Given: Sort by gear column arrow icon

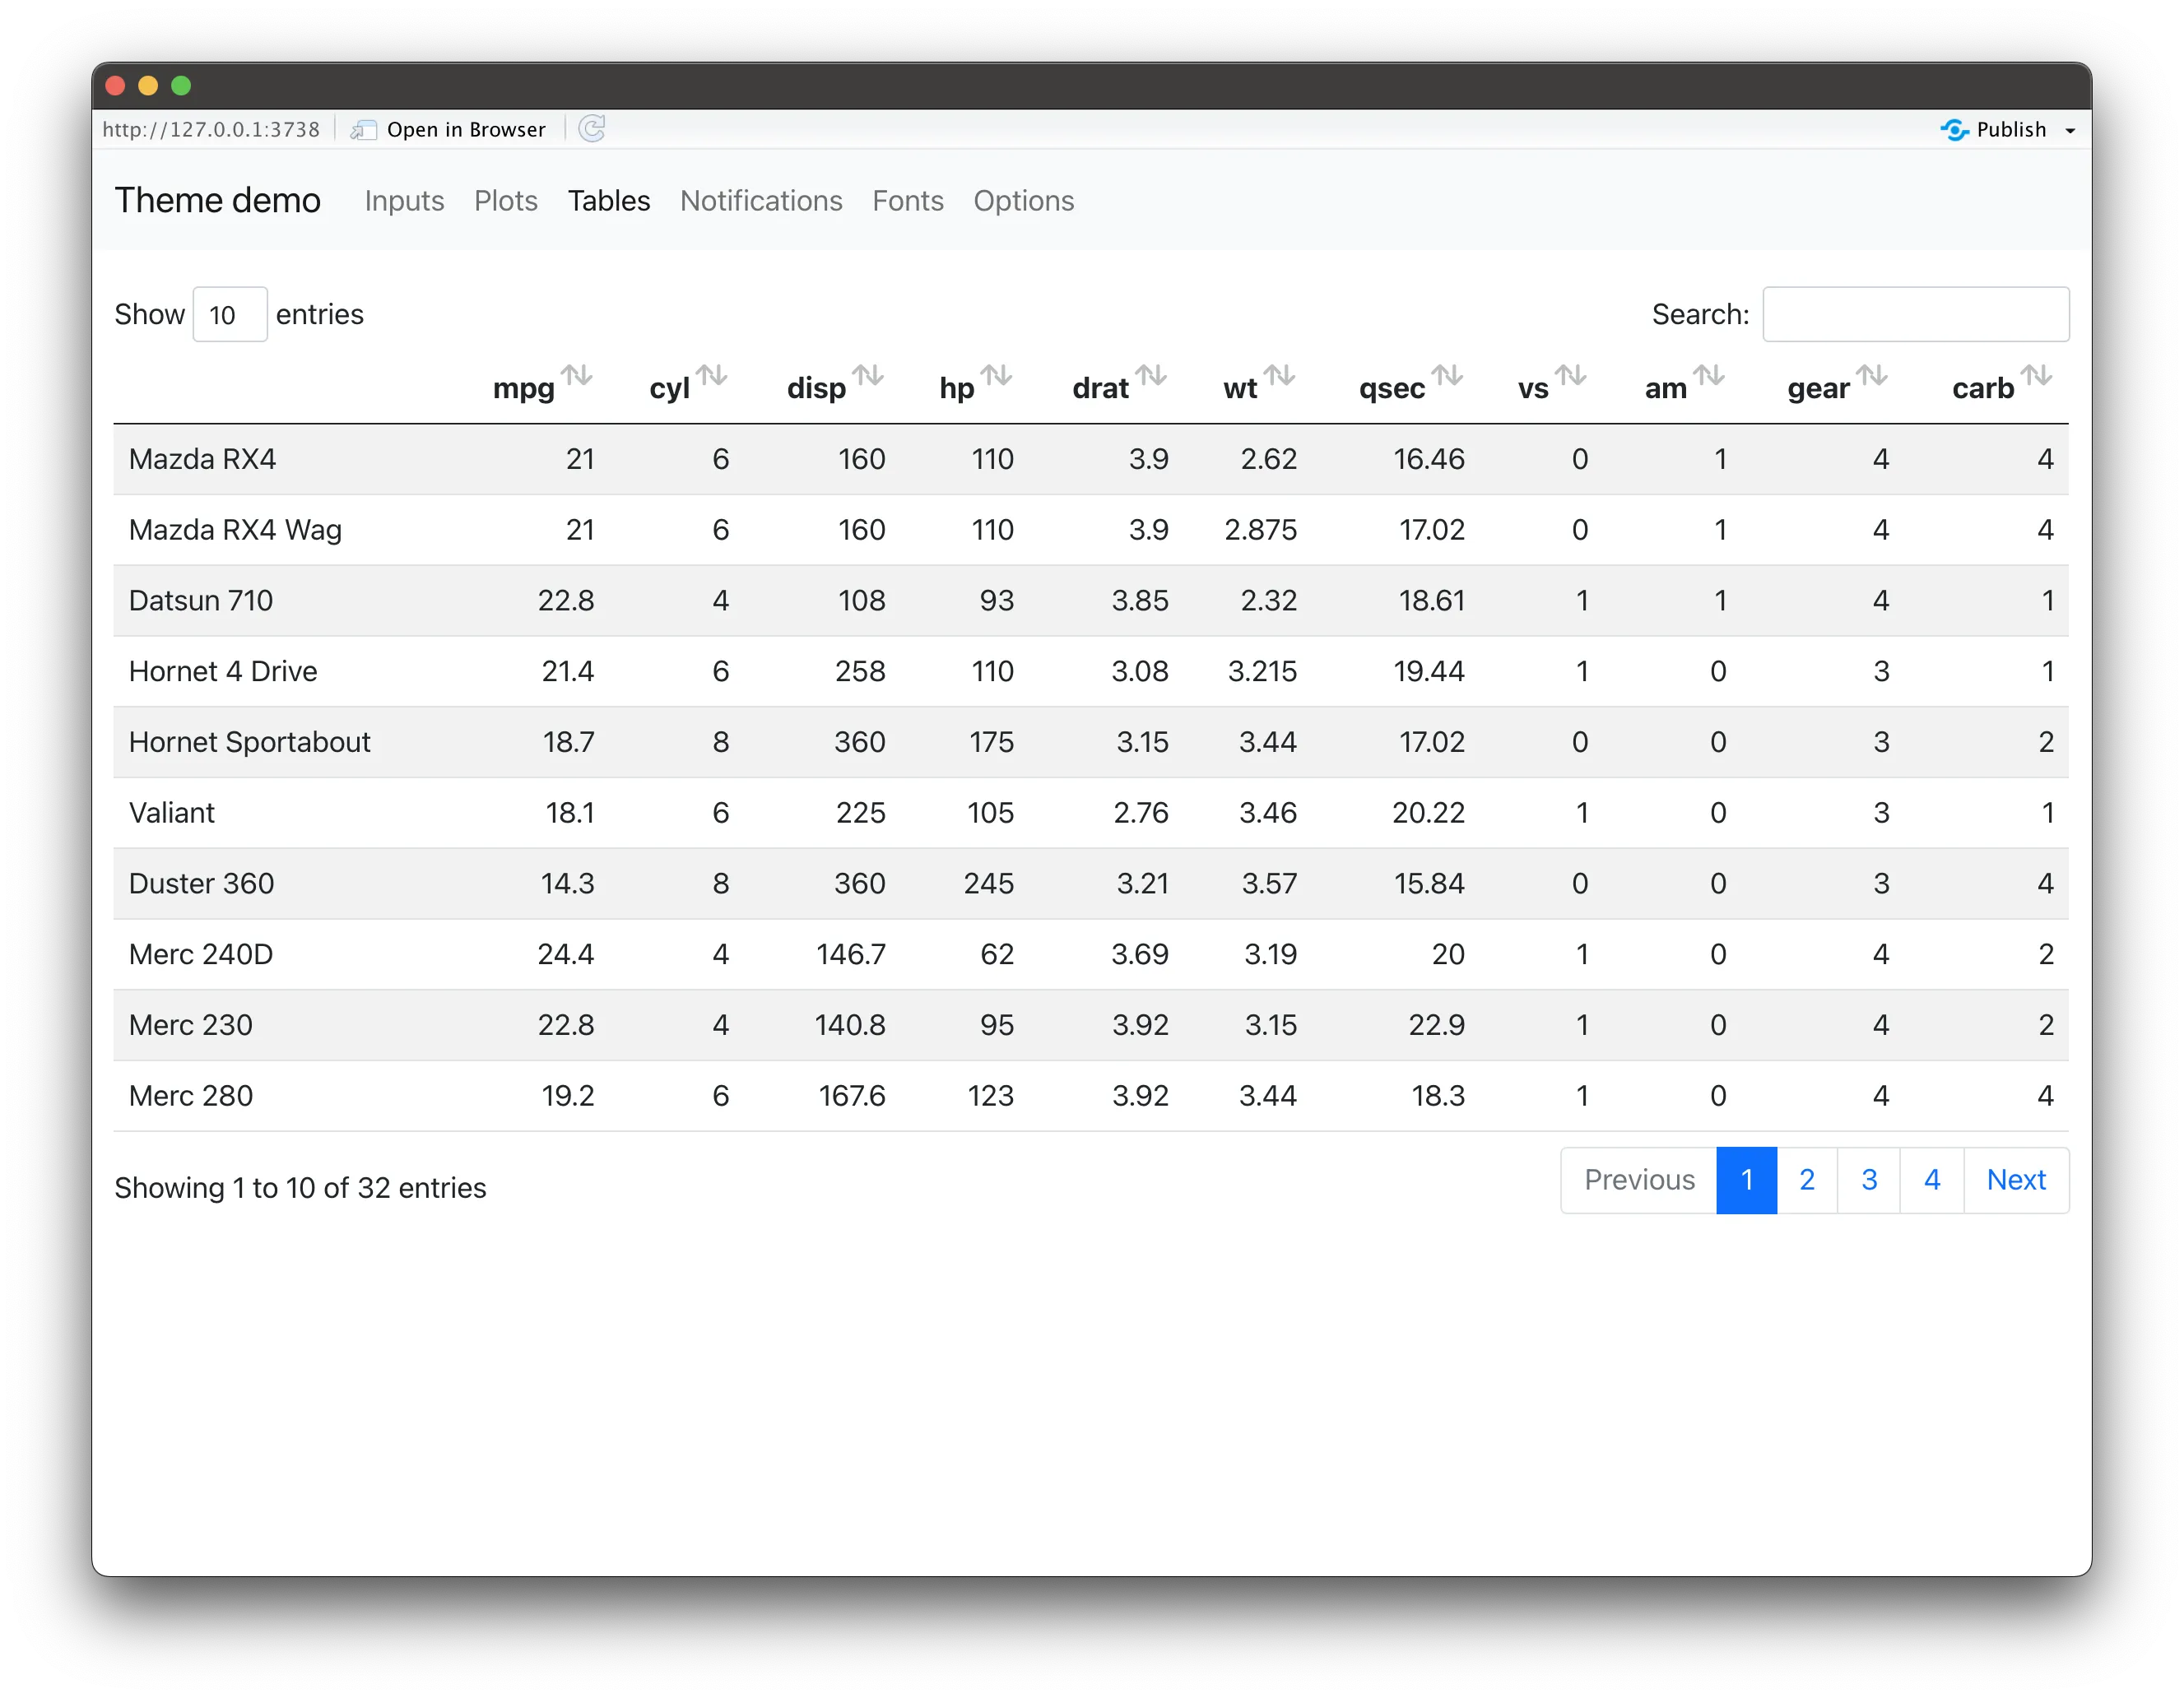Looking at the screenshot, I should point(1872,376).
